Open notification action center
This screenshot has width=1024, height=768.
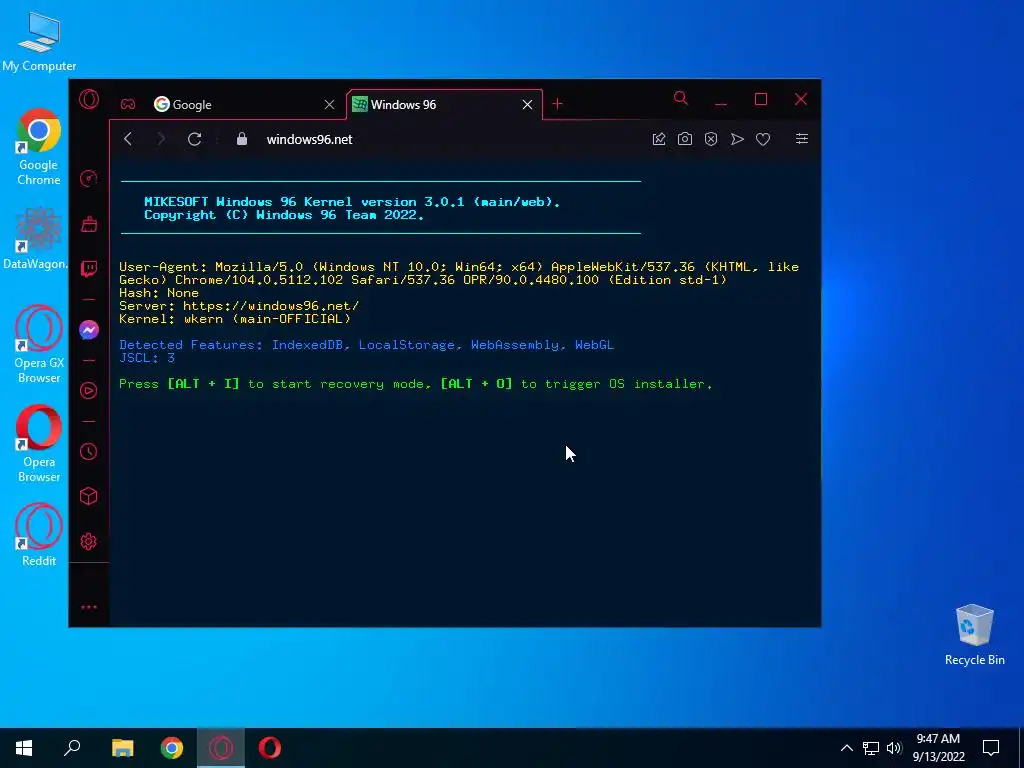(991, 748)
